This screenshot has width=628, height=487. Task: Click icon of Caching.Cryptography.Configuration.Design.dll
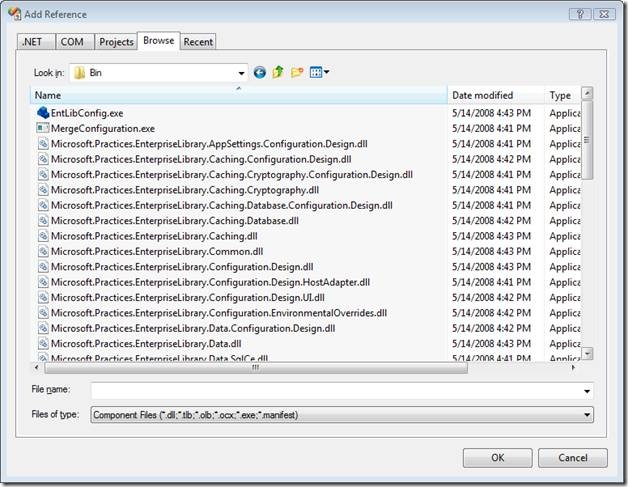43,175
